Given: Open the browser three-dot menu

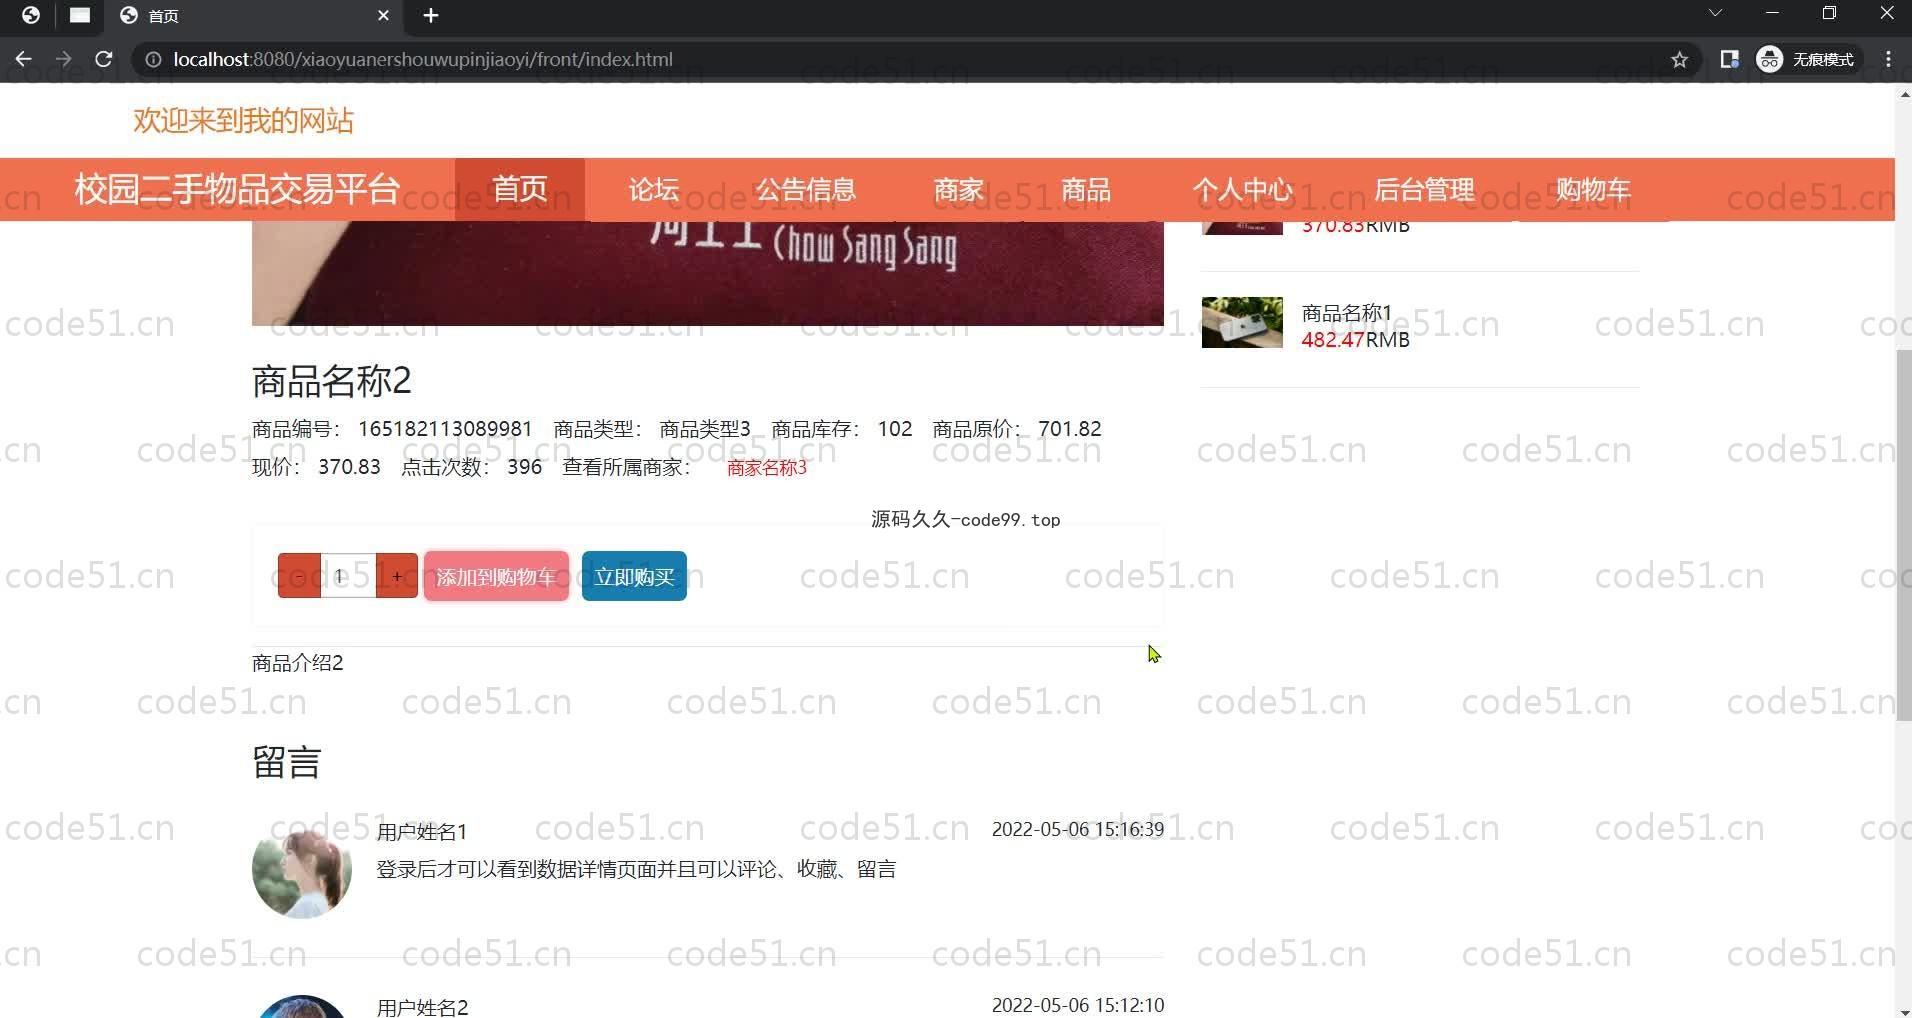Looking at the screenshot, I should pos(1888,59).
